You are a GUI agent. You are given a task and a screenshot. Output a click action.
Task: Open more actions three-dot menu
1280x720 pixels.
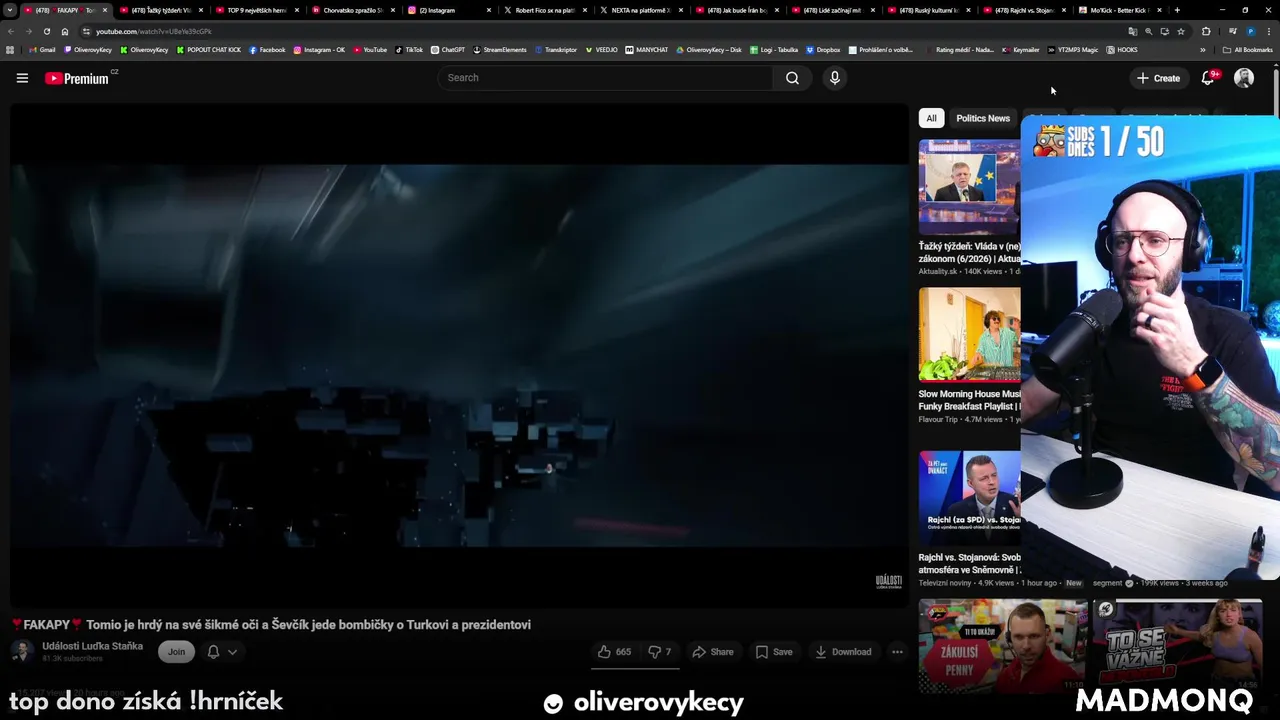tap(897, 652)
